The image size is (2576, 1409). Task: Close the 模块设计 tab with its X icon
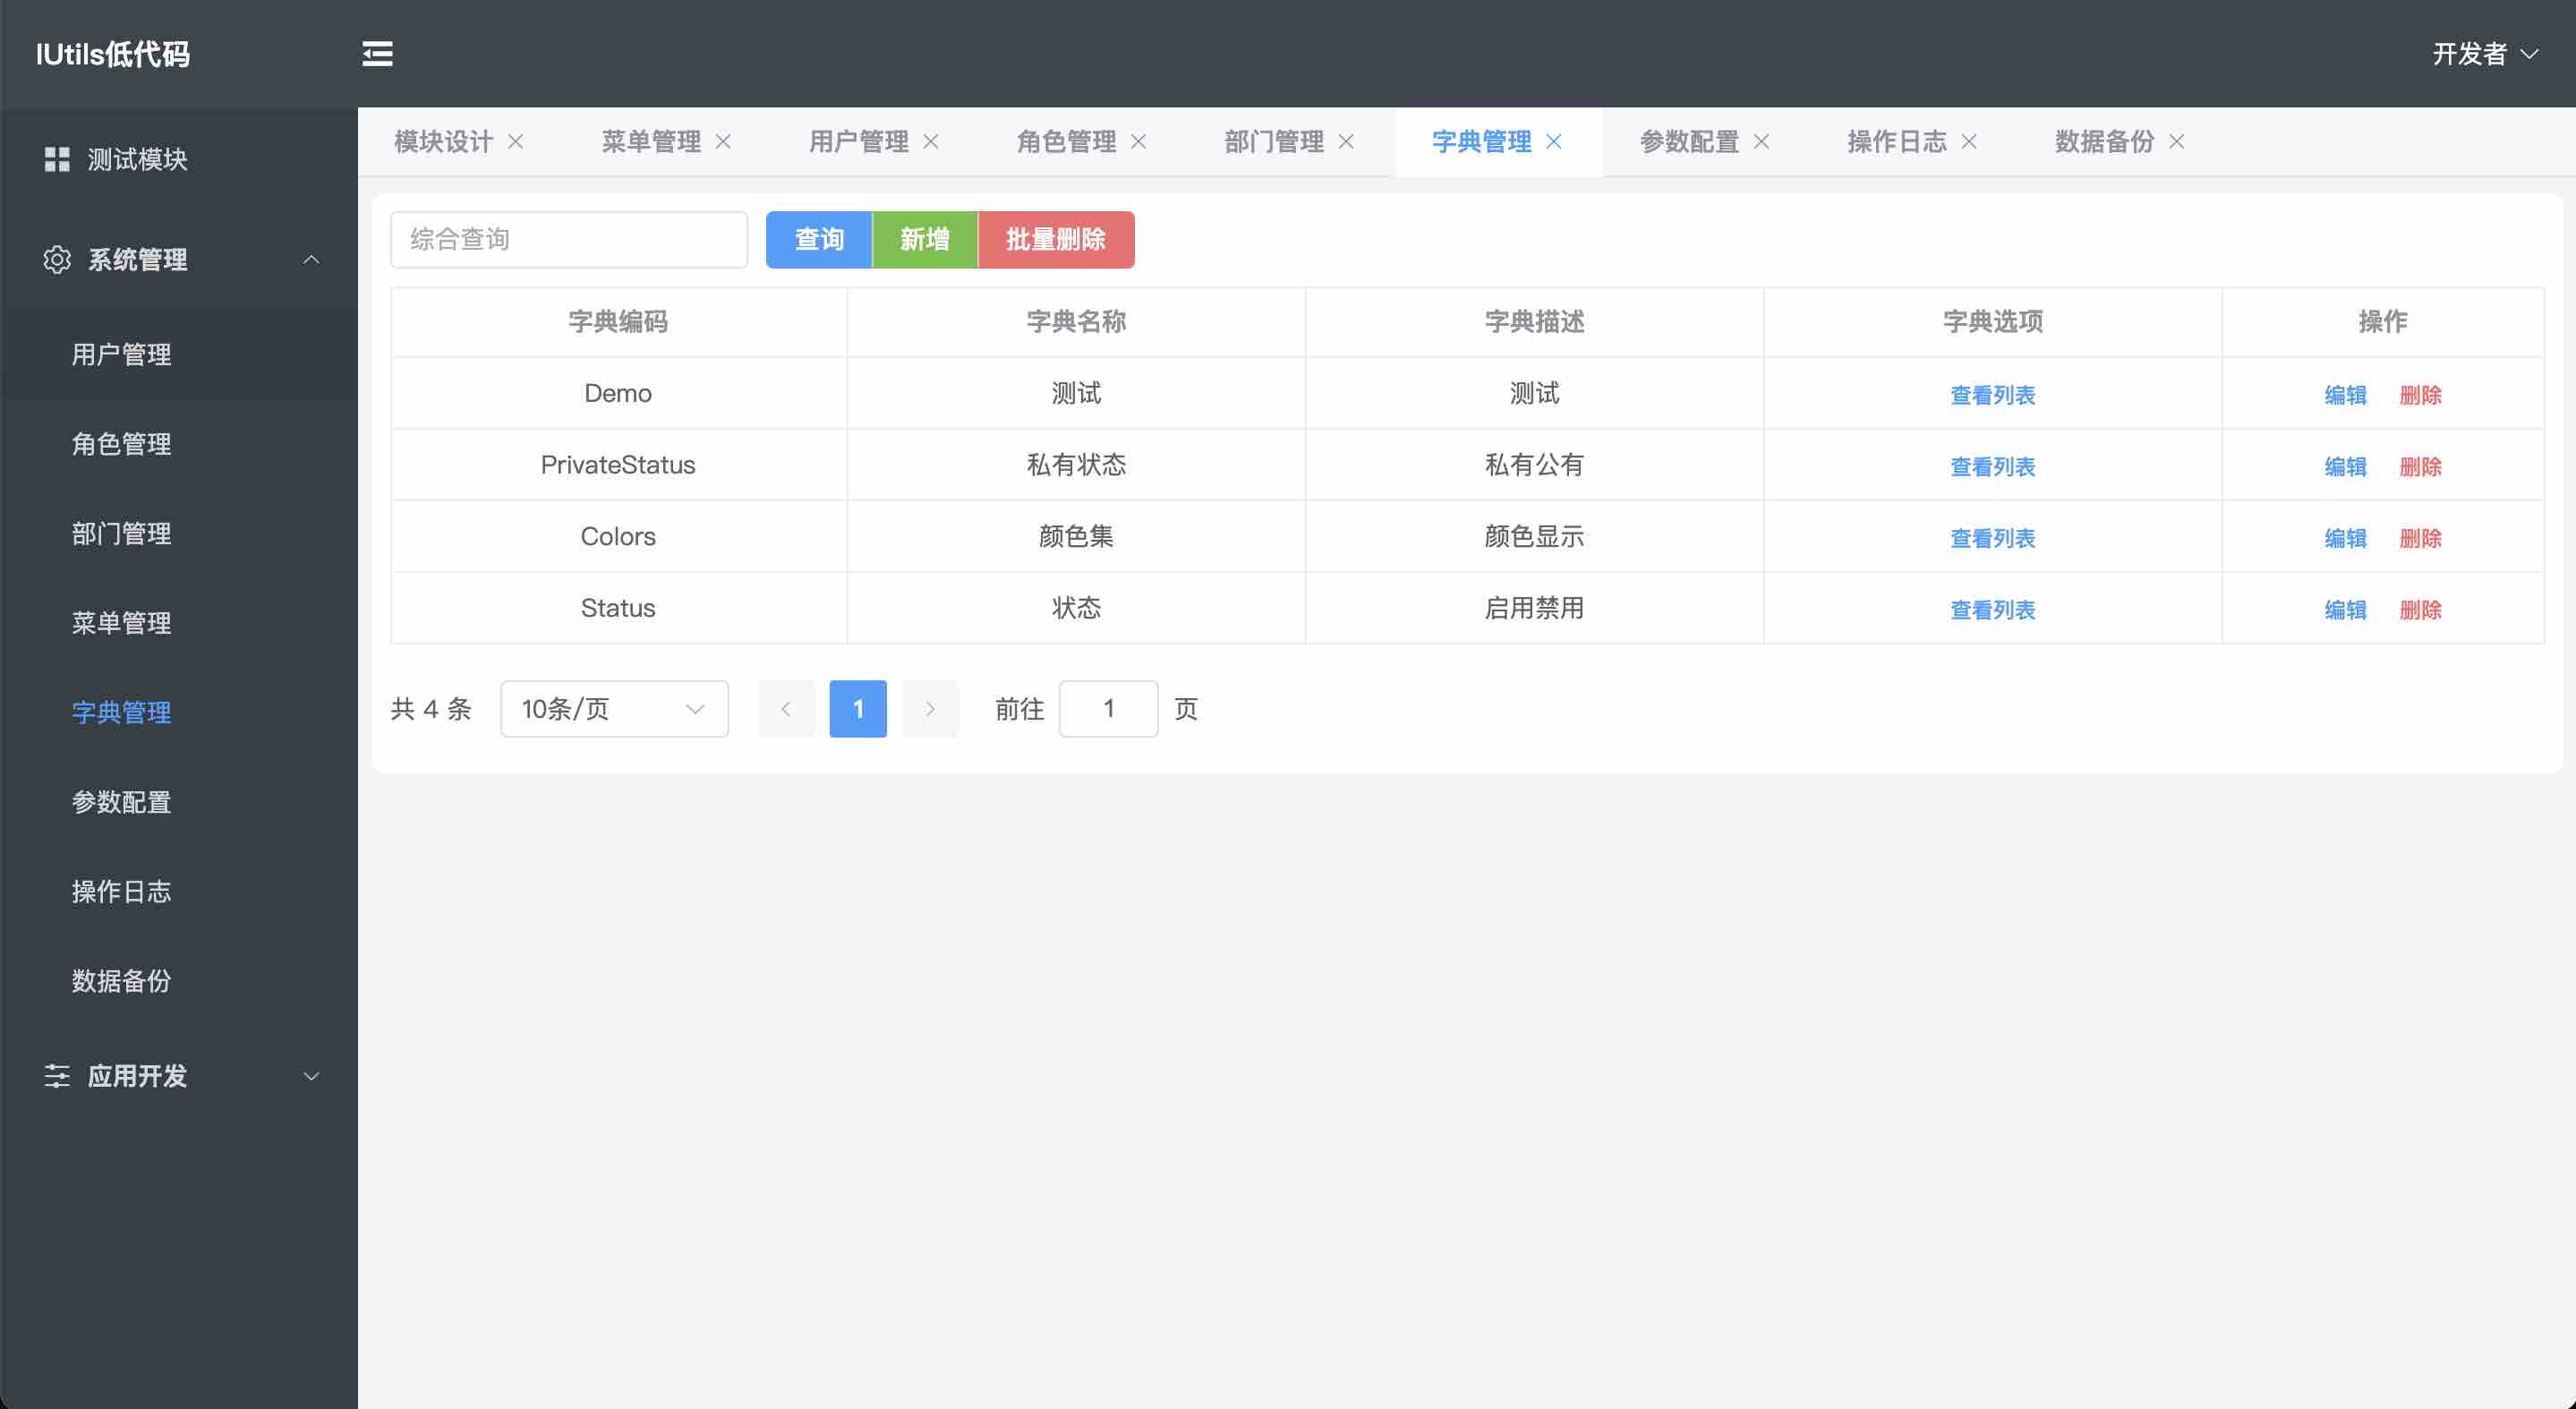[517, 141]
